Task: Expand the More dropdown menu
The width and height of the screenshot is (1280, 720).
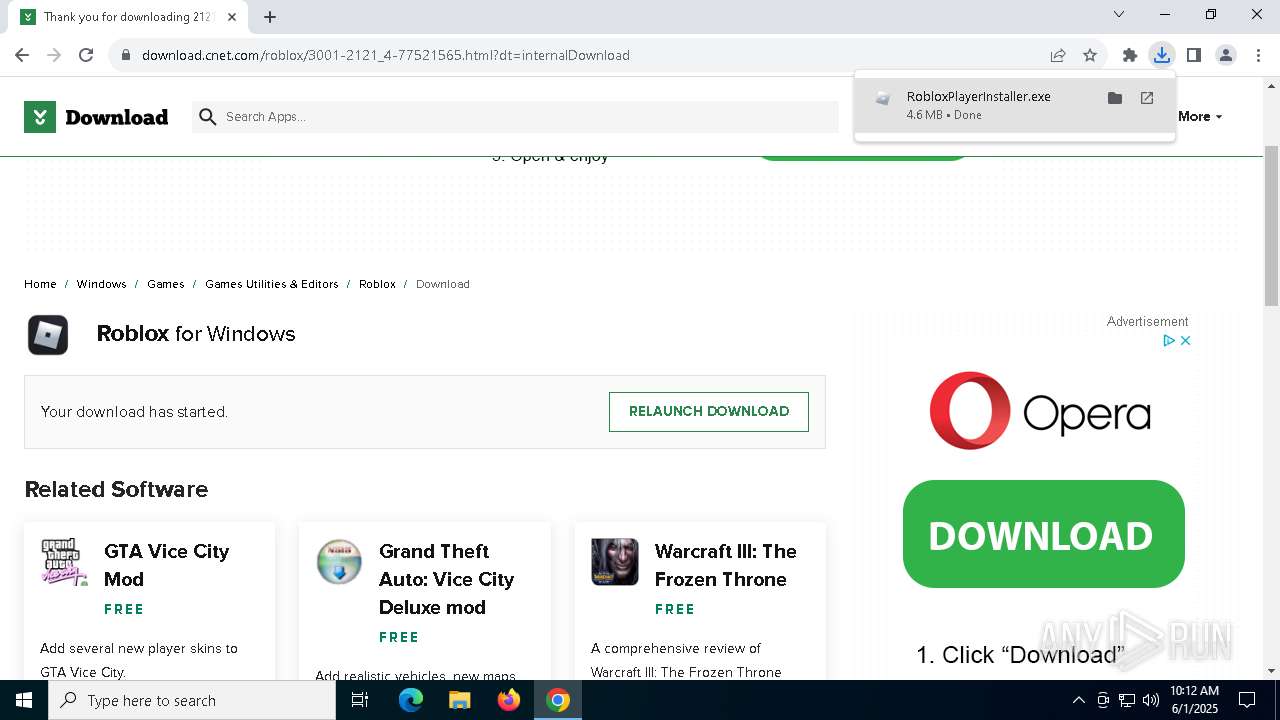Action: tap(1200, 117)
